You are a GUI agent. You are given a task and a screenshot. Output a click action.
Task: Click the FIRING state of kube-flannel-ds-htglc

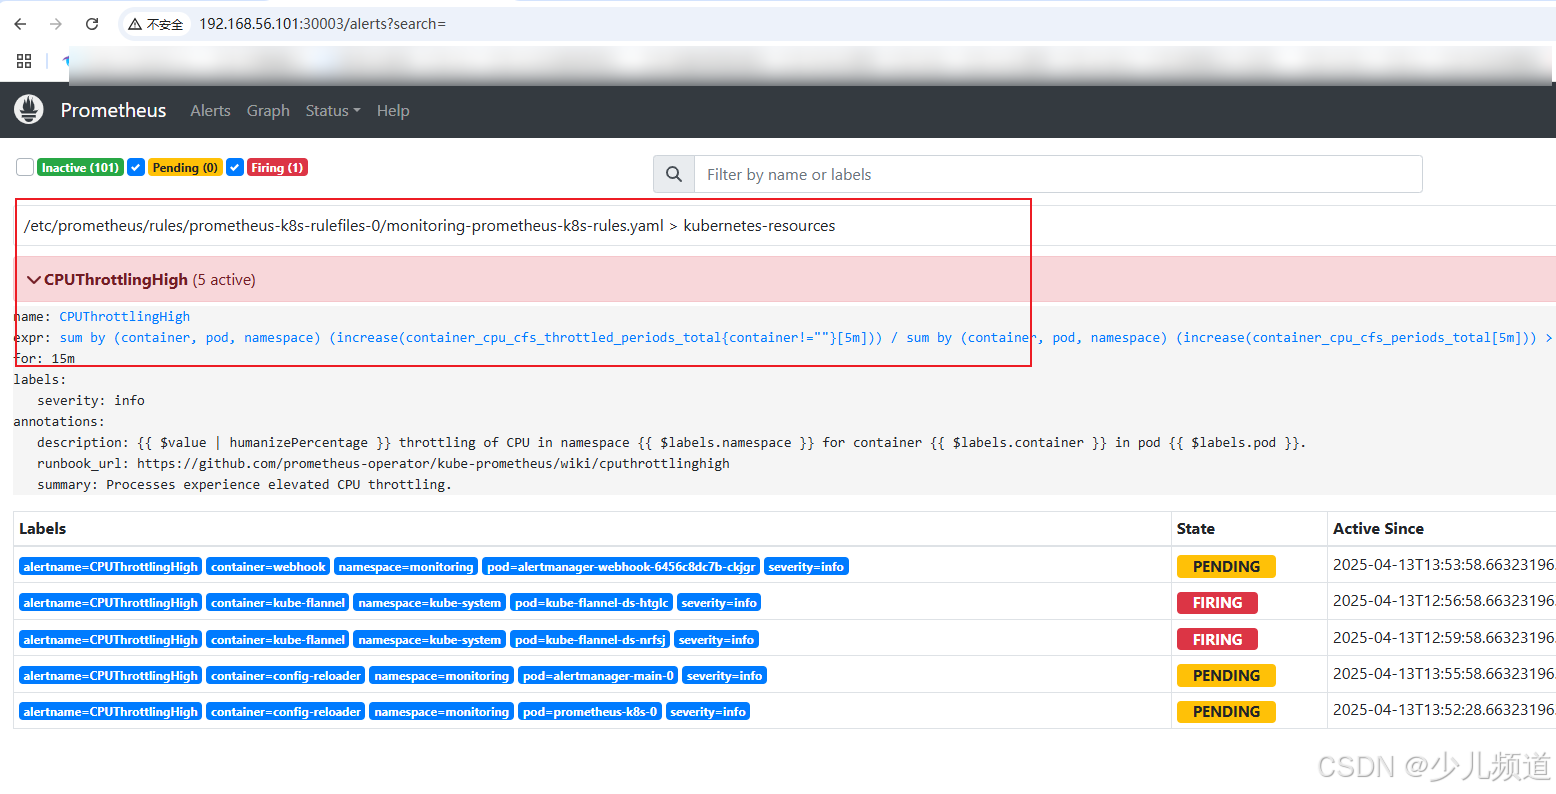(1217, 603)
